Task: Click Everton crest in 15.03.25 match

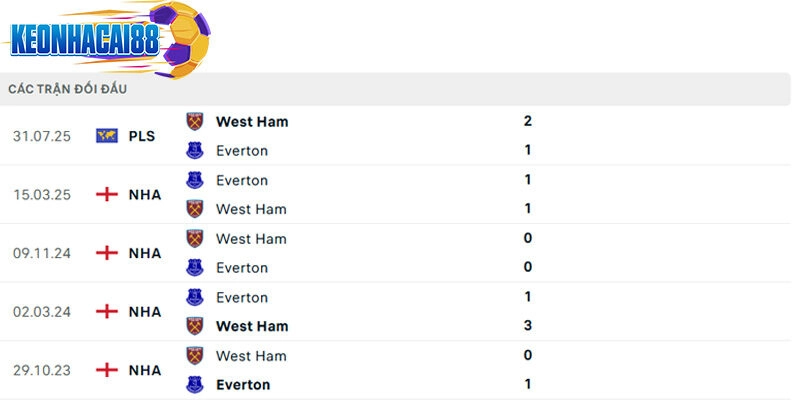Action: tap(195, 180)
